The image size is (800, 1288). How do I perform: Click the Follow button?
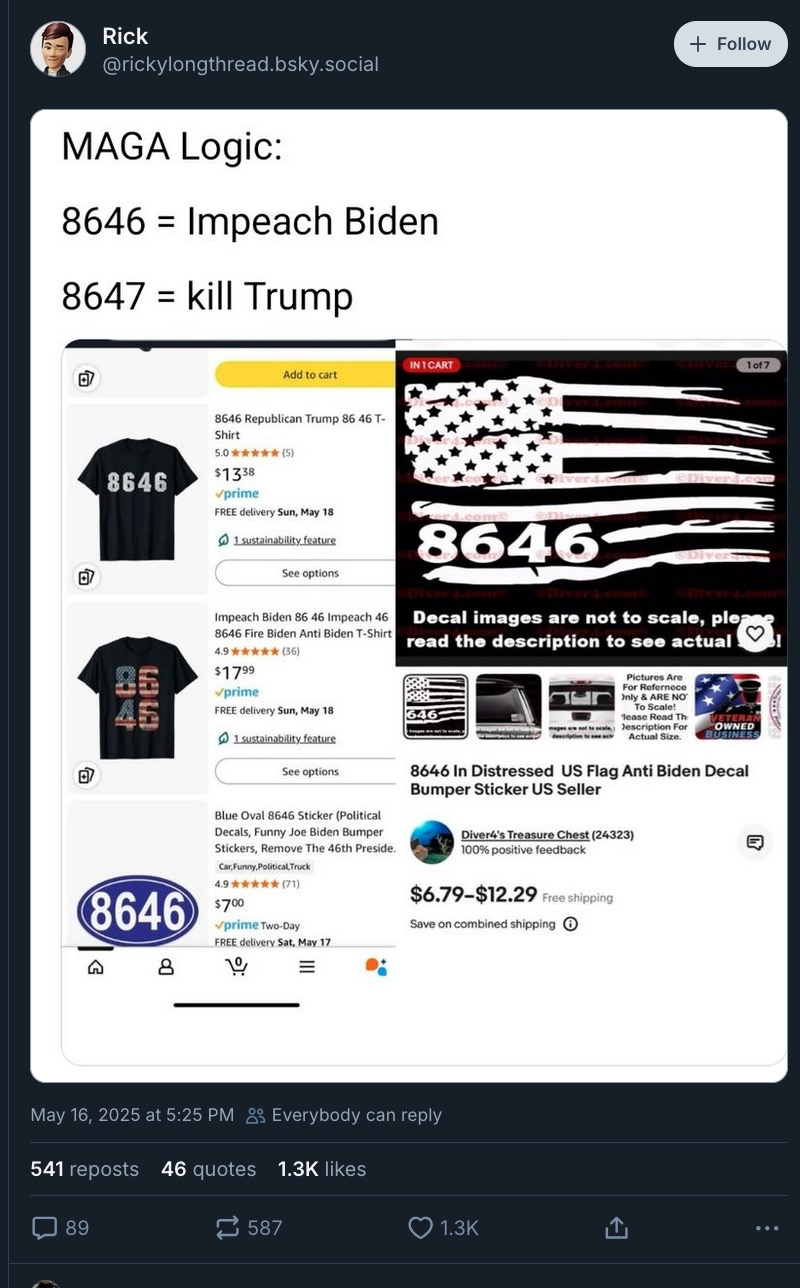(x=731, y=44)
